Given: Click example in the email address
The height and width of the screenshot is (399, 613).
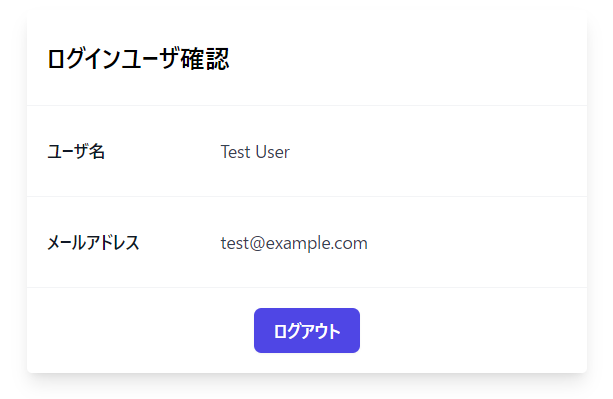Looking at the screenshot, I should point(299,243).
